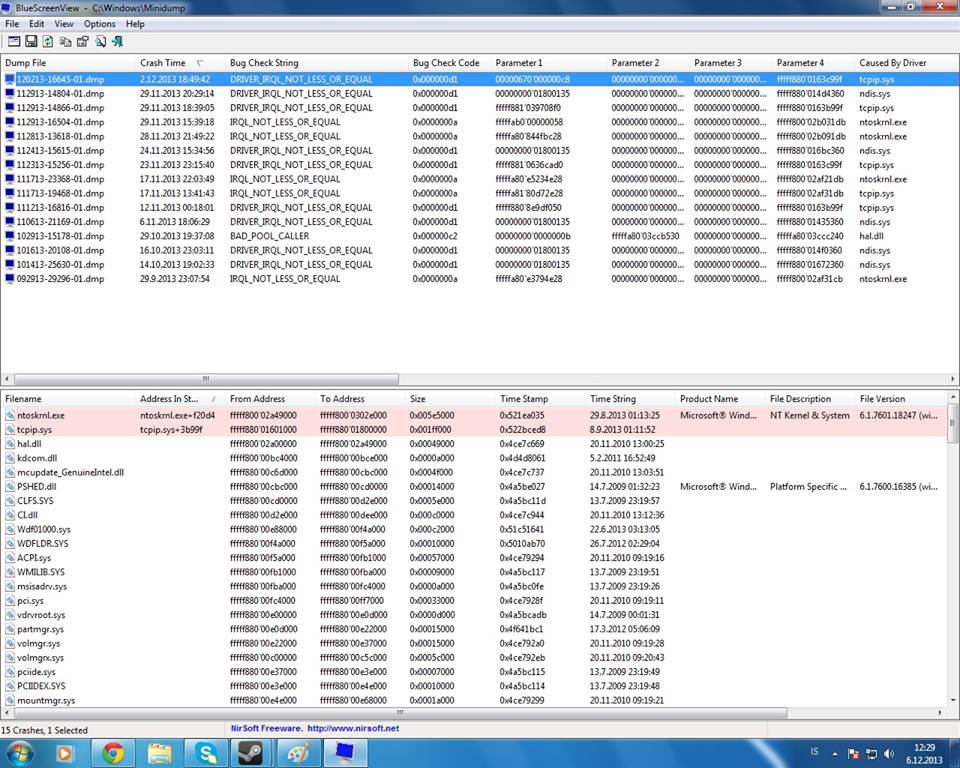Open Google Chrome from the taskbar

(x=112, y=752)
